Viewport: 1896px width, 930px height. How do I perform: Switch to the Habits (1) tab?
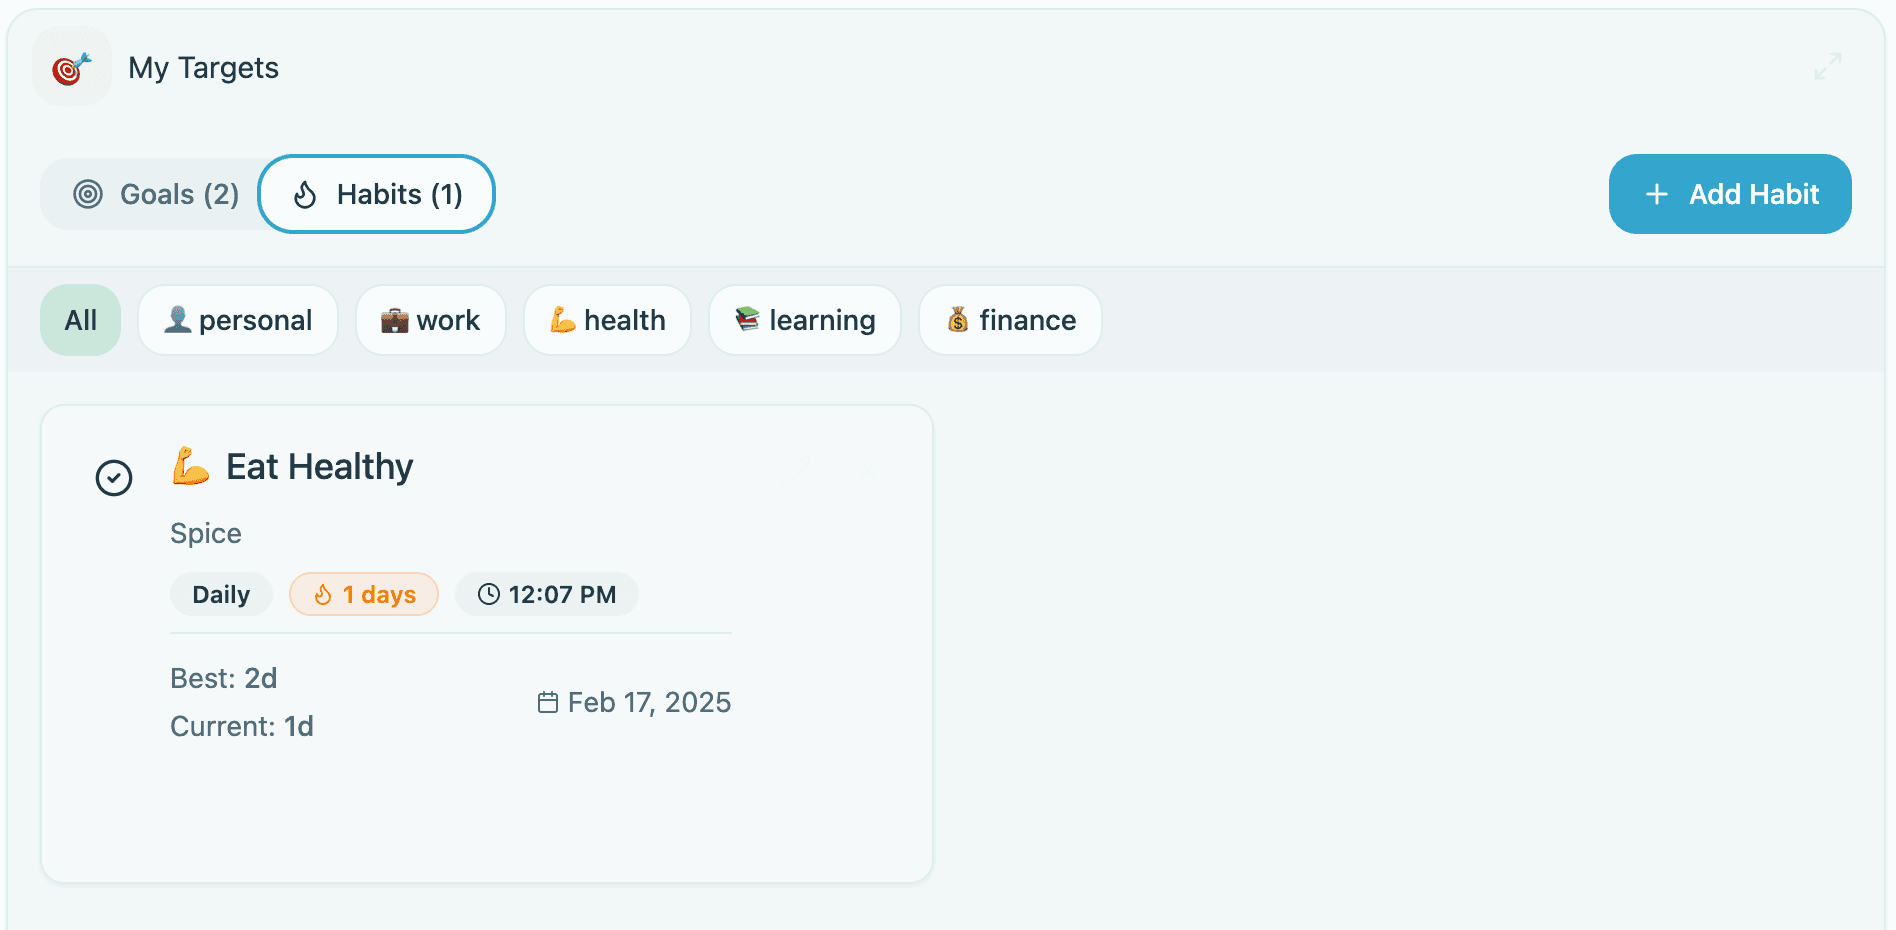pyautogui.click(x=376, y=194)
